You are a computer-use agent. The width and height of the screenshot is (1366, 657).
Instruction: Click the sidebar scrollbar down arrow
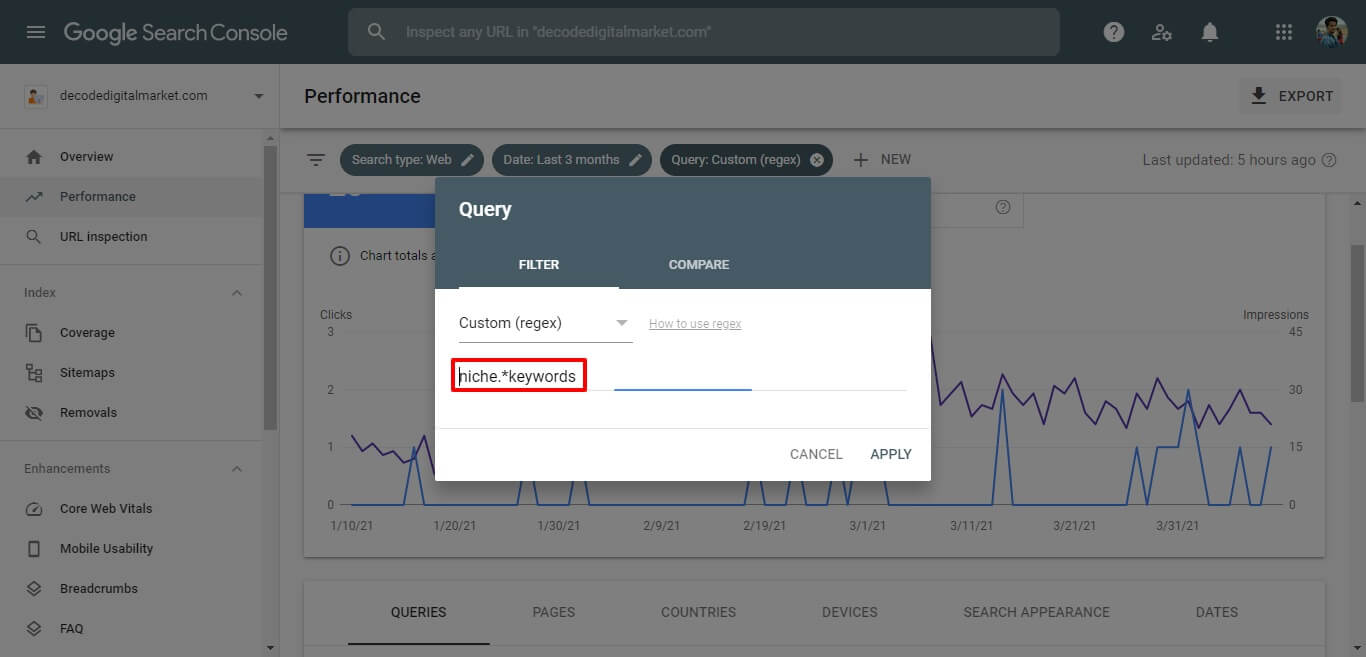click(270, 648)
